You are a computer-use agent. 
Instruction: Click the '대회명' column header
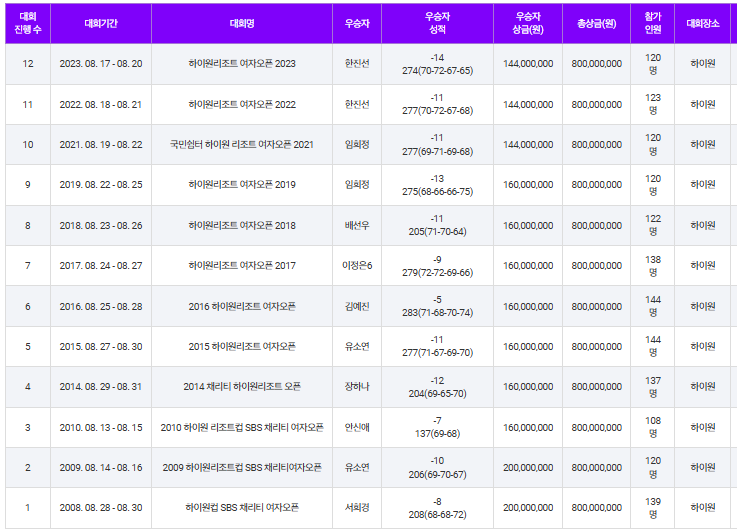pos(242,23)
